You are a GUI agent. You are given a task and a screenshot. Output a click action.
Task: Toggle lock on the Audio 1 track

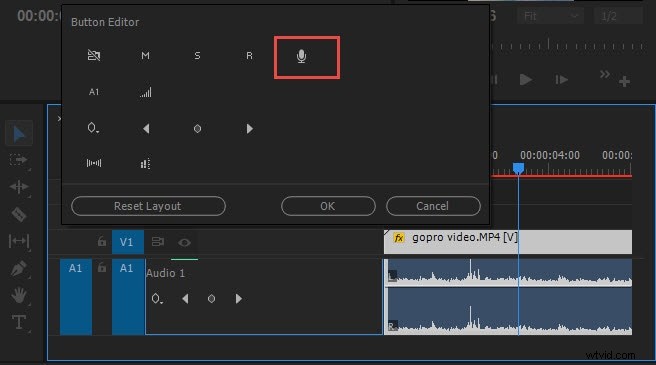point(102,267)
